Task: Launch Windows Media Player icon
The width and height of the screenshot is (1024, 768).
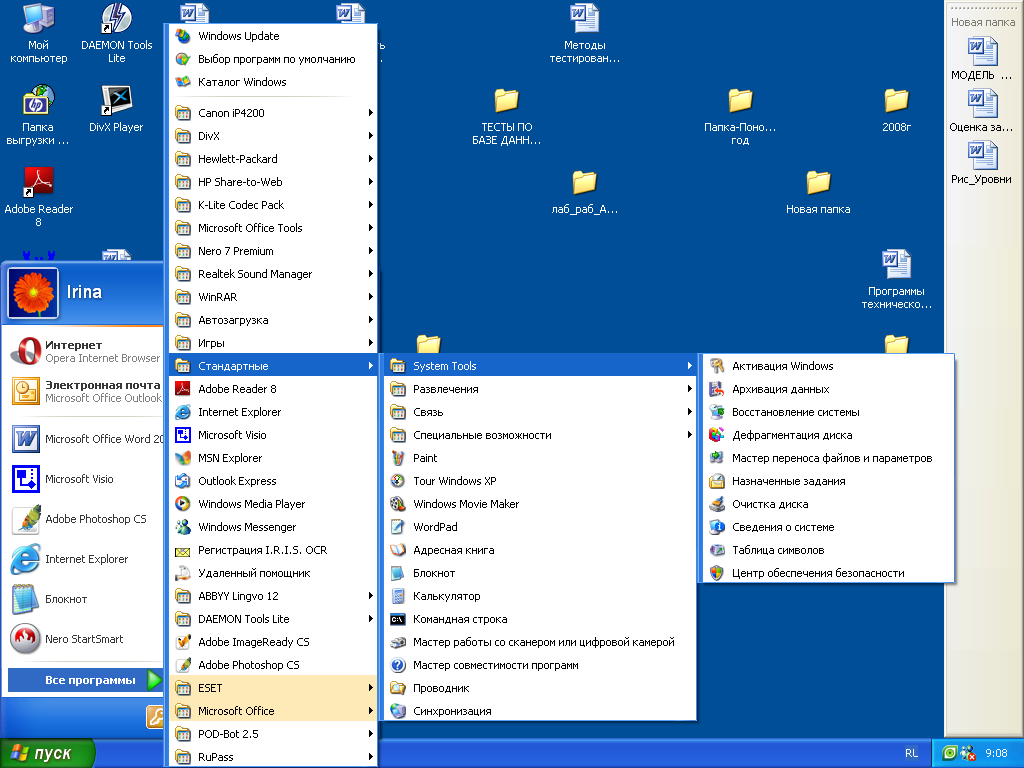Action: click(183, 504)
